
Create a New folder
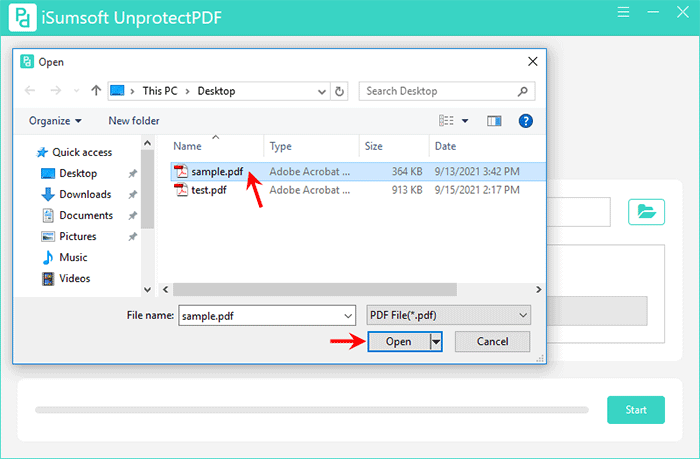(x=134, y=121)
